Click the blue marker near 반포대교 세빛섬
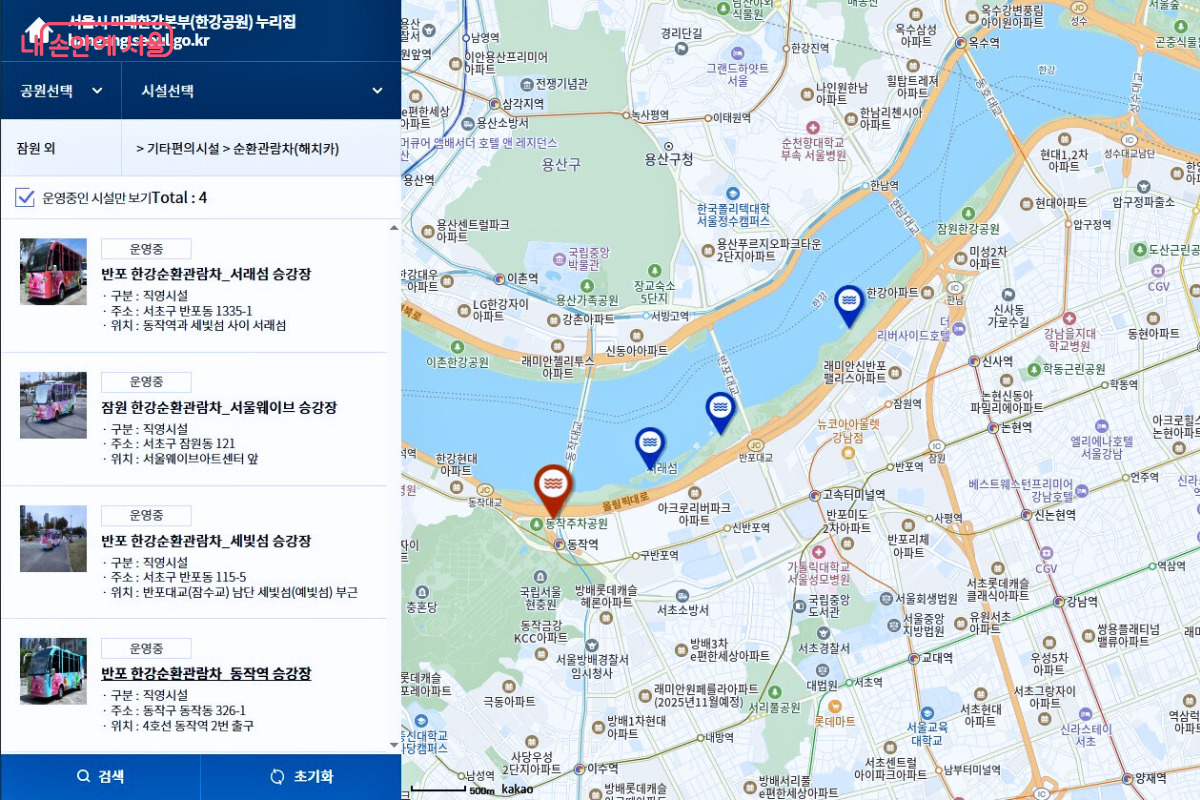1200x800 pixels. point(720,409)
